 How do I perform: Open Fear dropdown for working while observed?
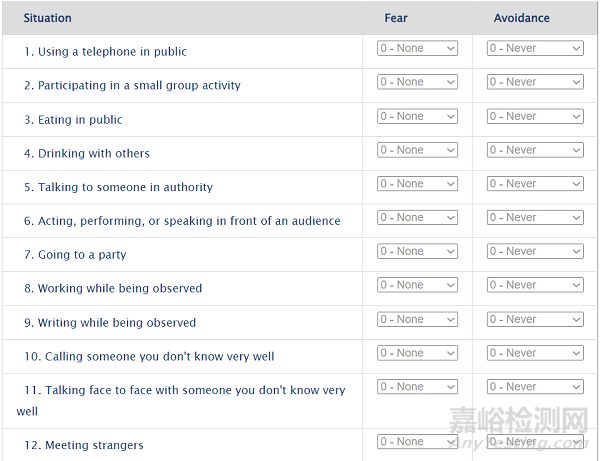[417, 285]
